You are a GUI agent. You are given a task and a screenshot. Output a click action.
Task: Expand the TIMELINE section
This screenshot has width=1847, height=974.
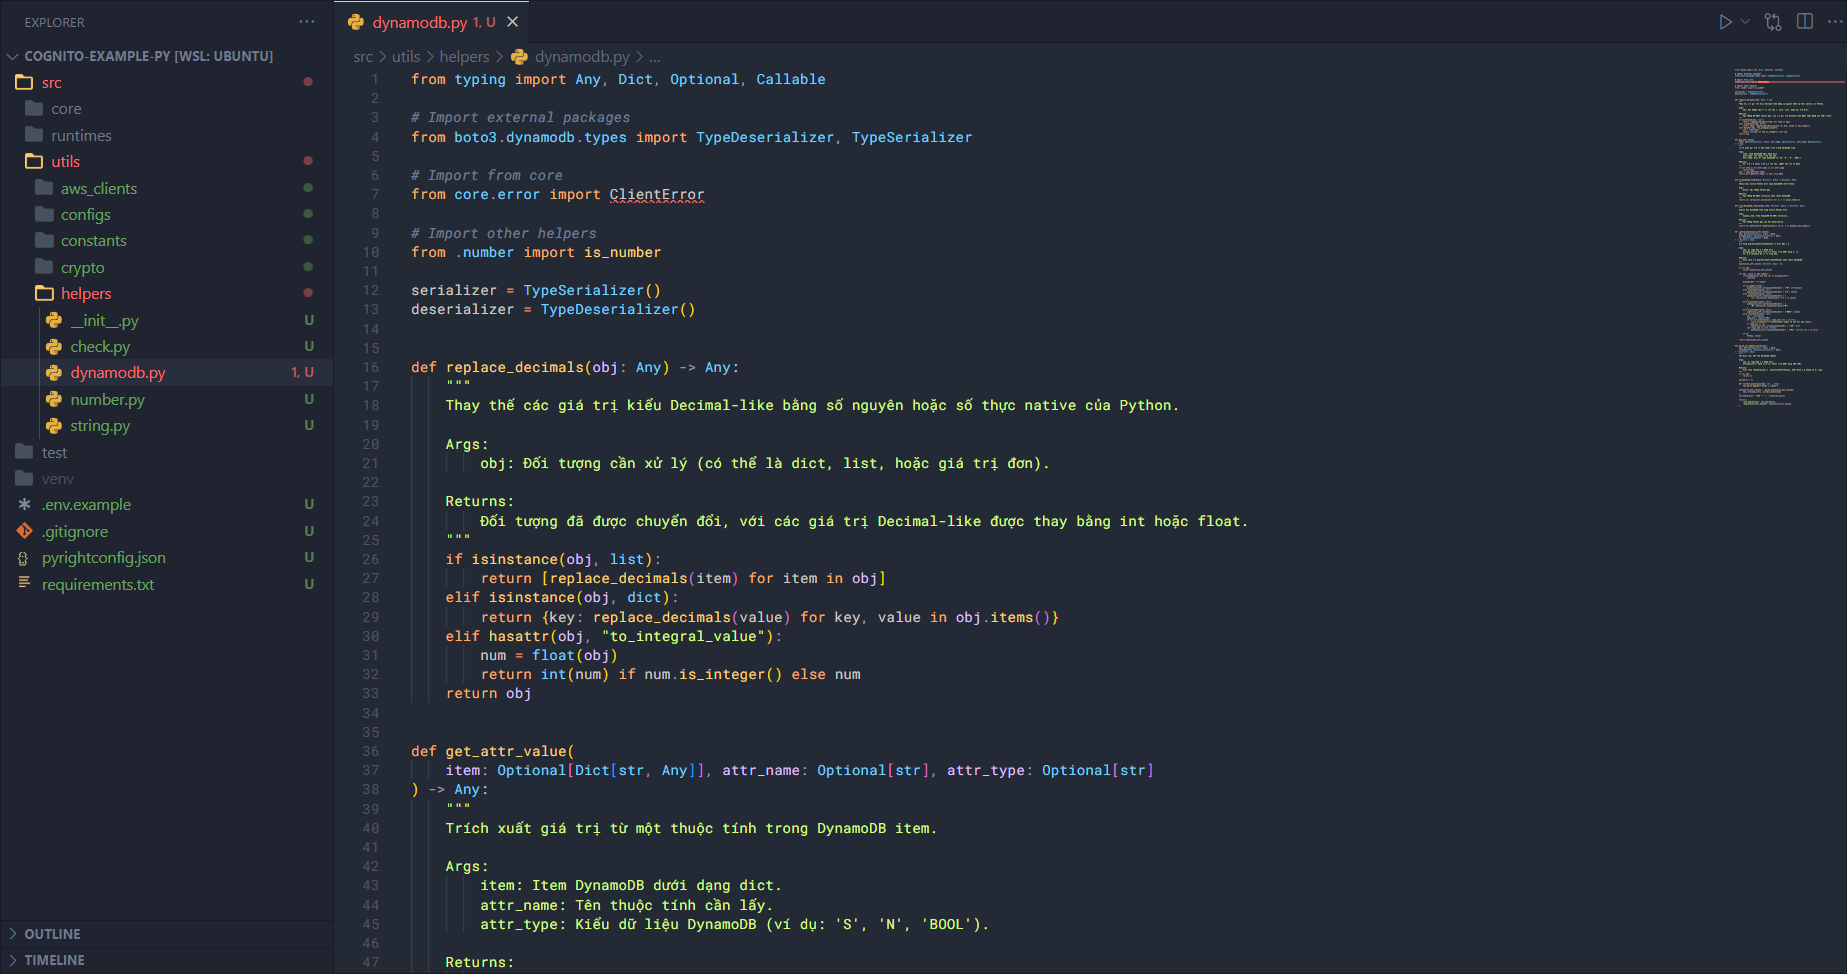coord(54,960)
